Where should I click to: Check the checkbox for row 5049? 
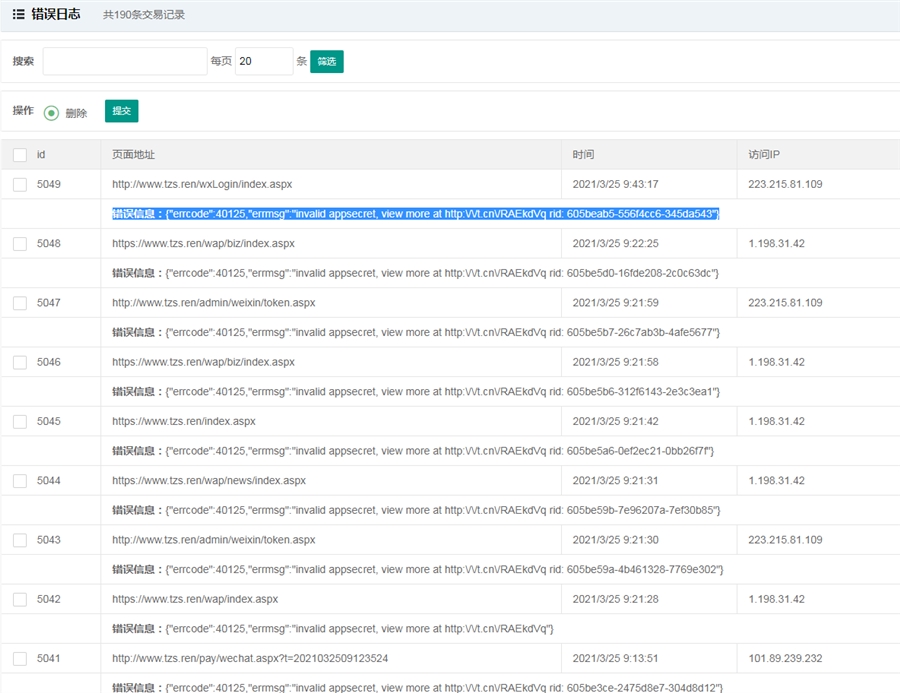click(20, 184)
